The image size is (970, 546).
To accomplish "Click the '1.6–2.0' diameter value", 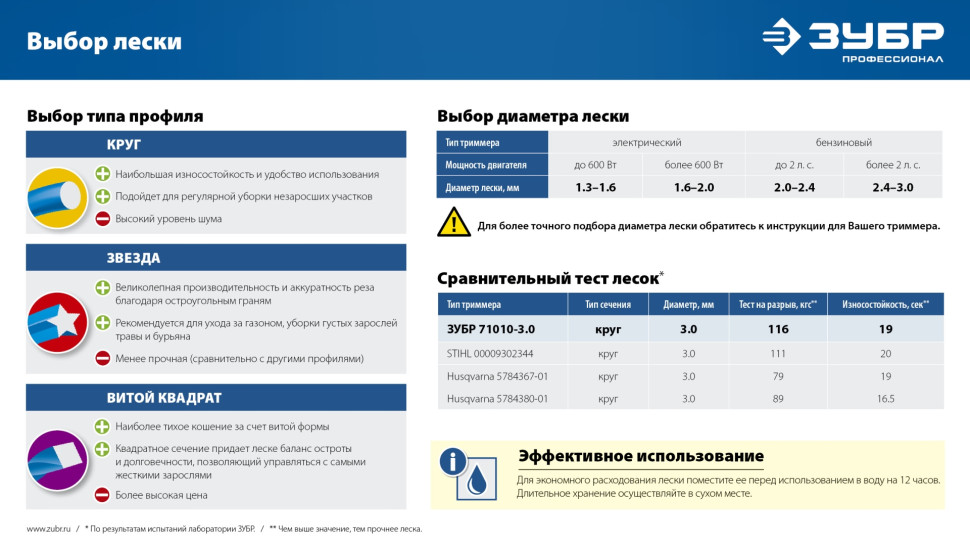I will [694, 187].
